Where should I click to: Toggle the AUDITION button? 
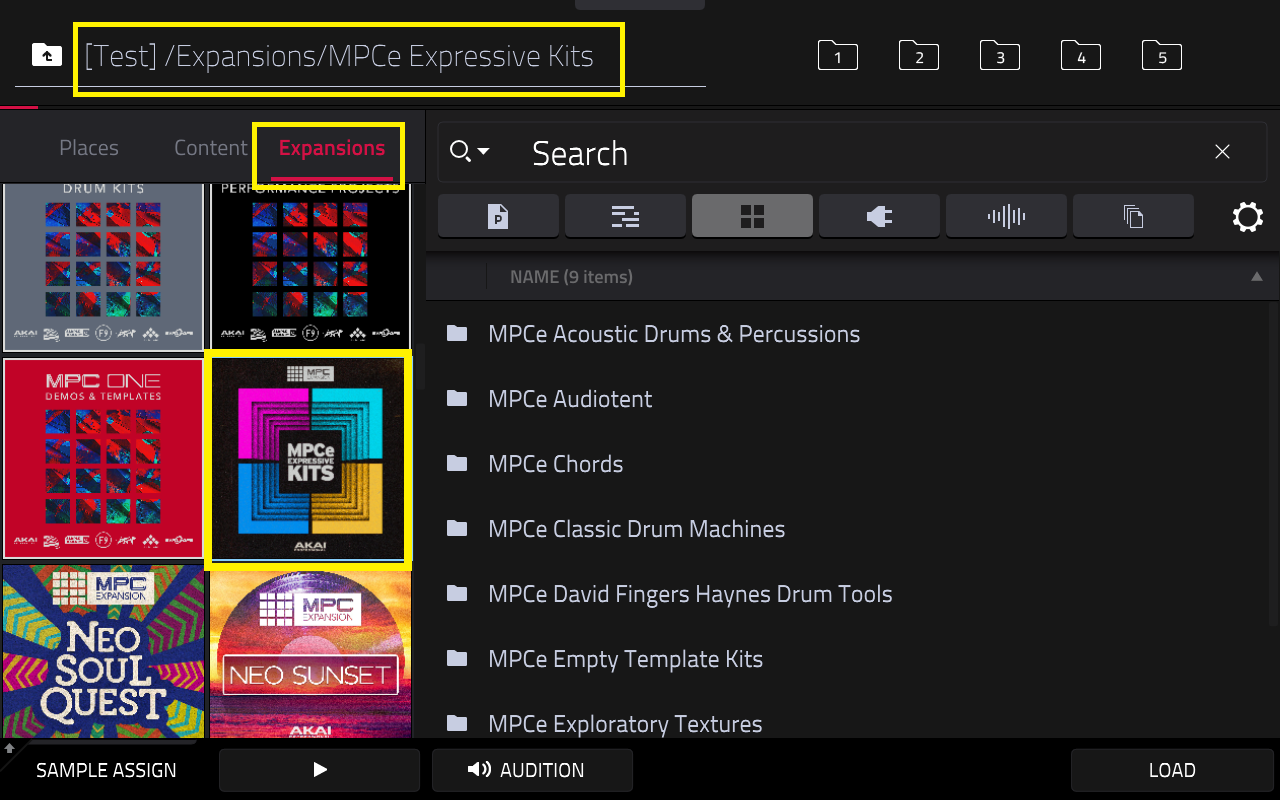[532, 770]
